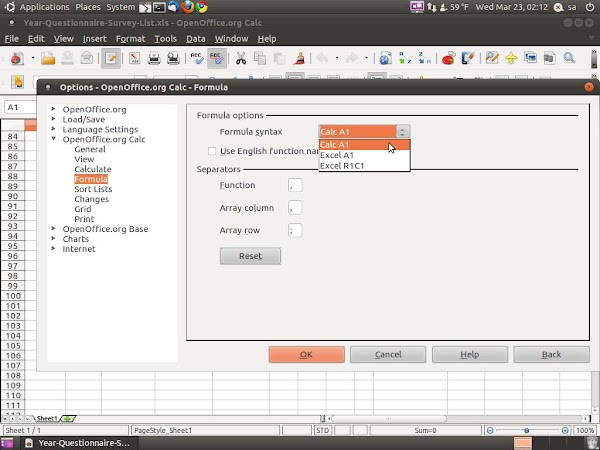Collapse the OpenOffice.org Calc tree node

(54, 139)
